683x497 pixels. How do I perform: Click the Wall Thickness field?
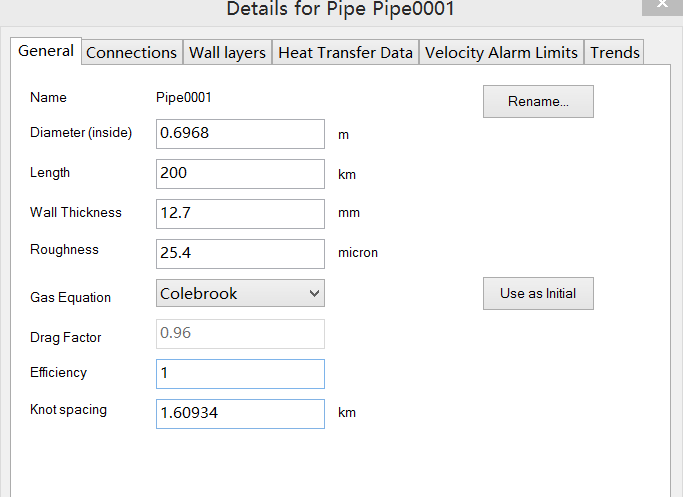coord(240,213)
